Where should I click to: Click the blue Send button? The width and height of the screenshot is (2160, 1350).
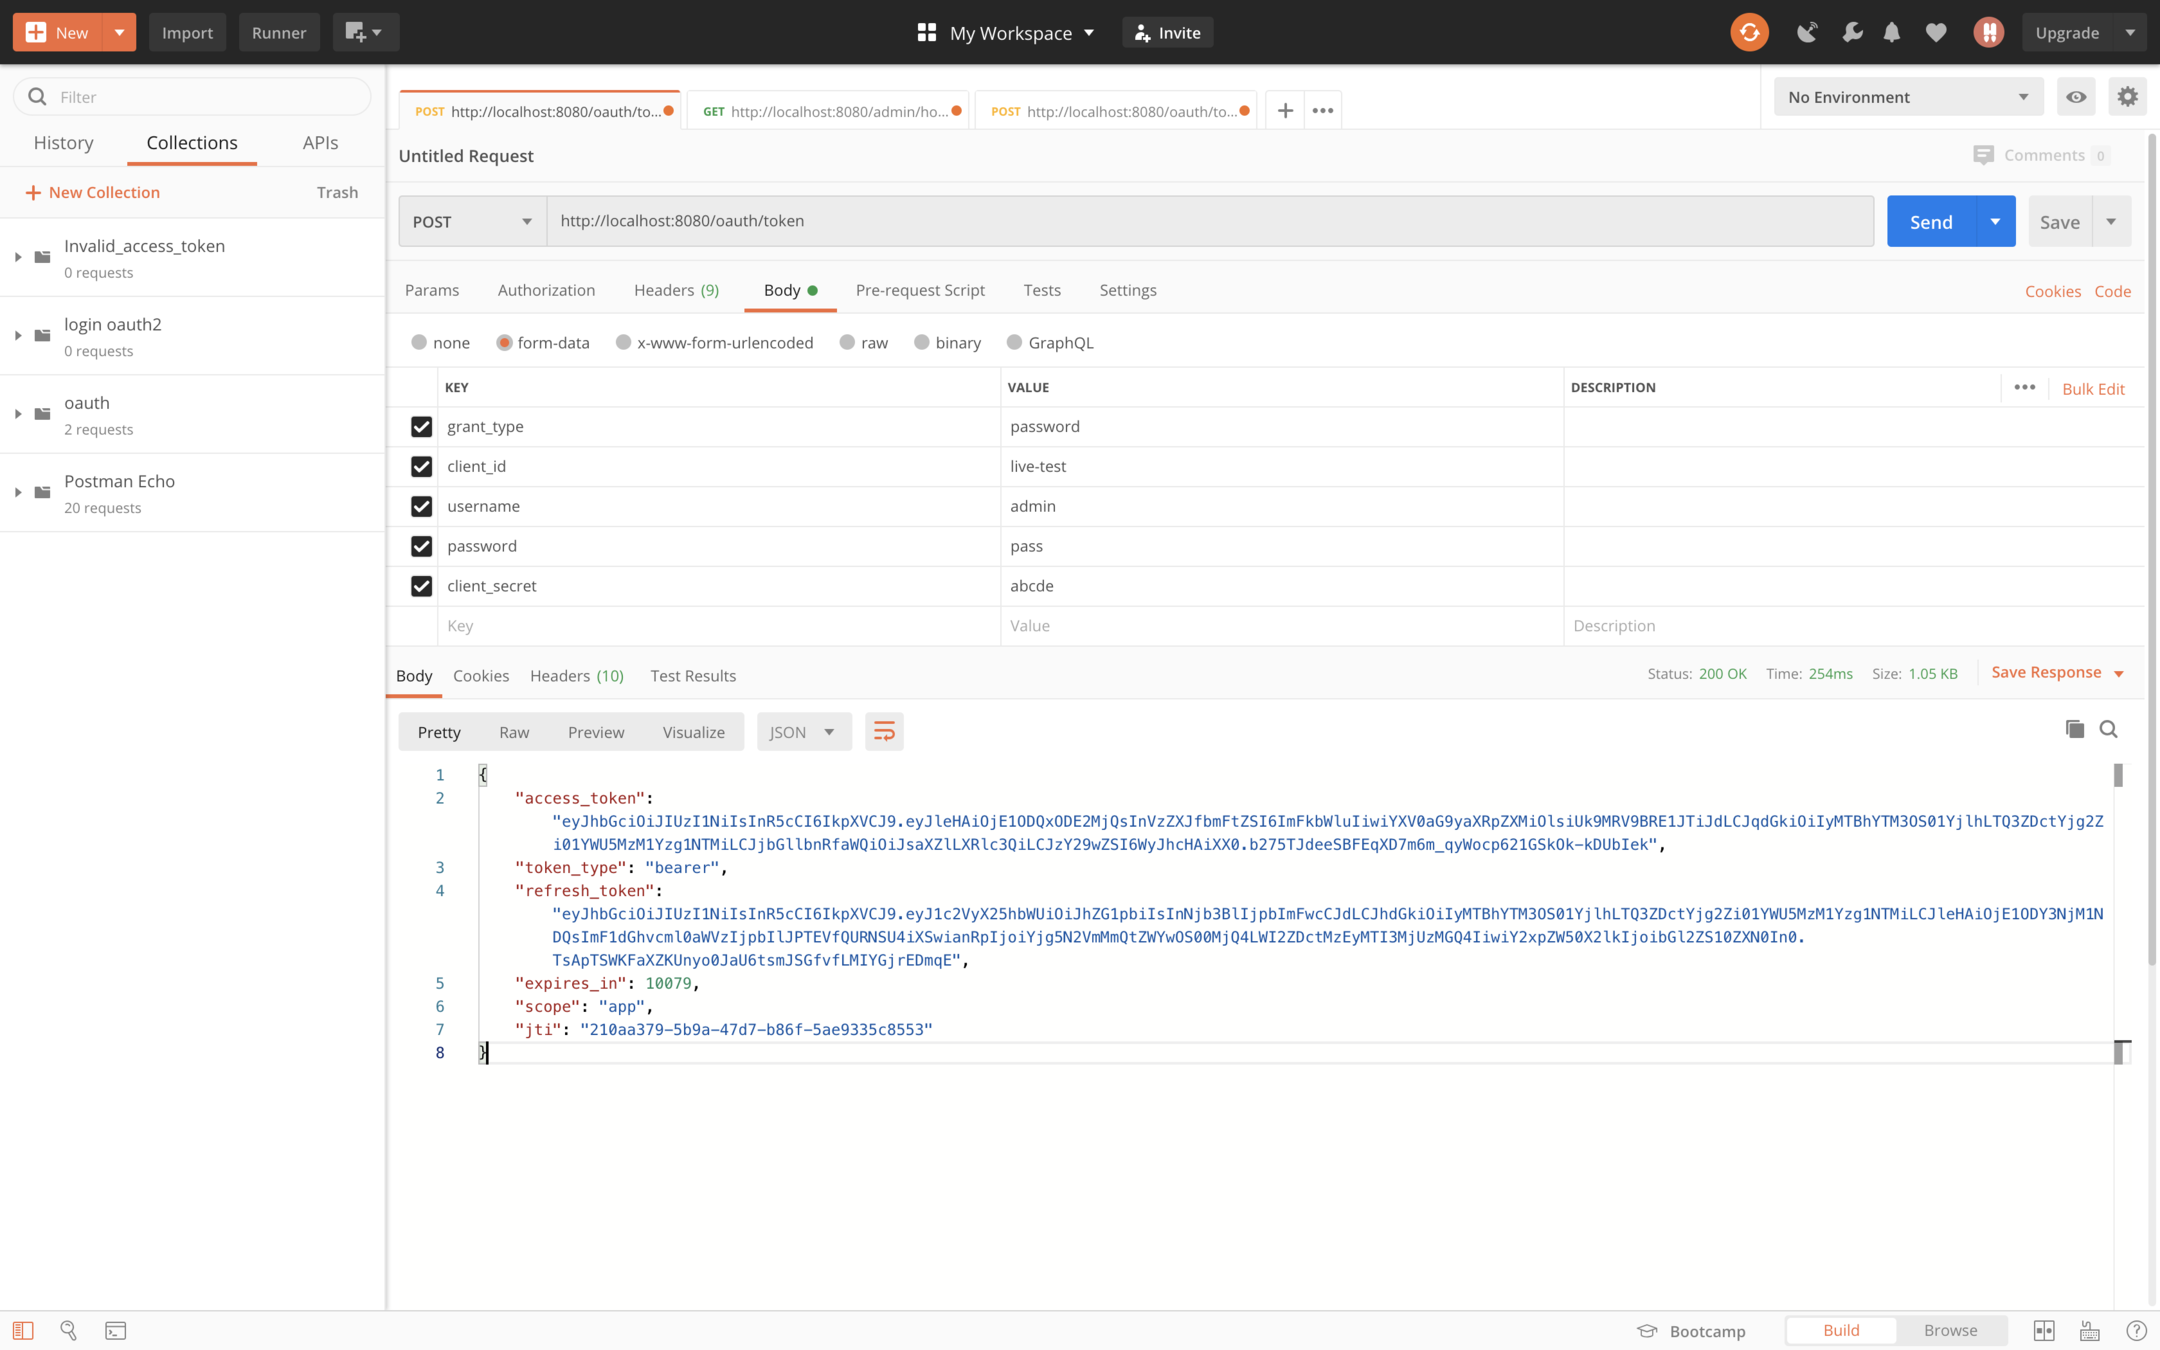pyautogui.click(x=1930, y=221)
